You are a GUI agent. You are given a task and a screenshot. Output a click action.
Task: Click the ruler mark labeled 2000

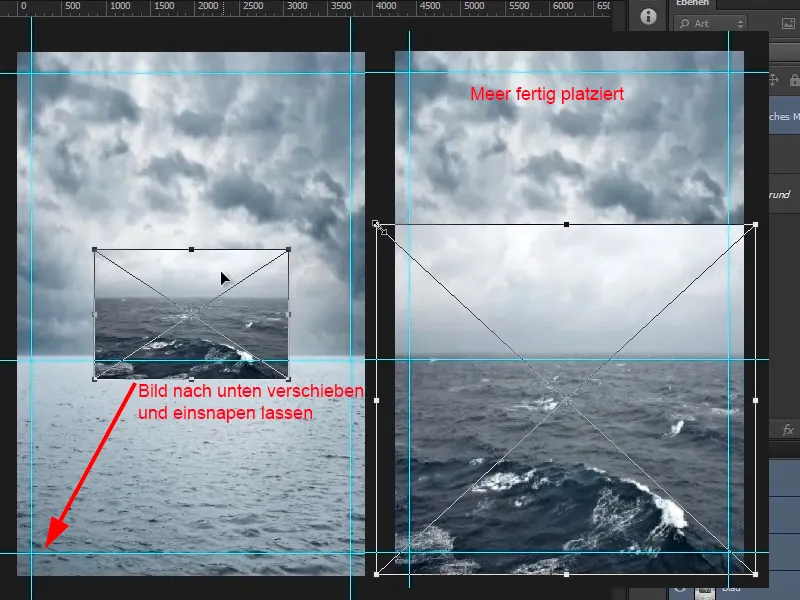tap(208, 6)
